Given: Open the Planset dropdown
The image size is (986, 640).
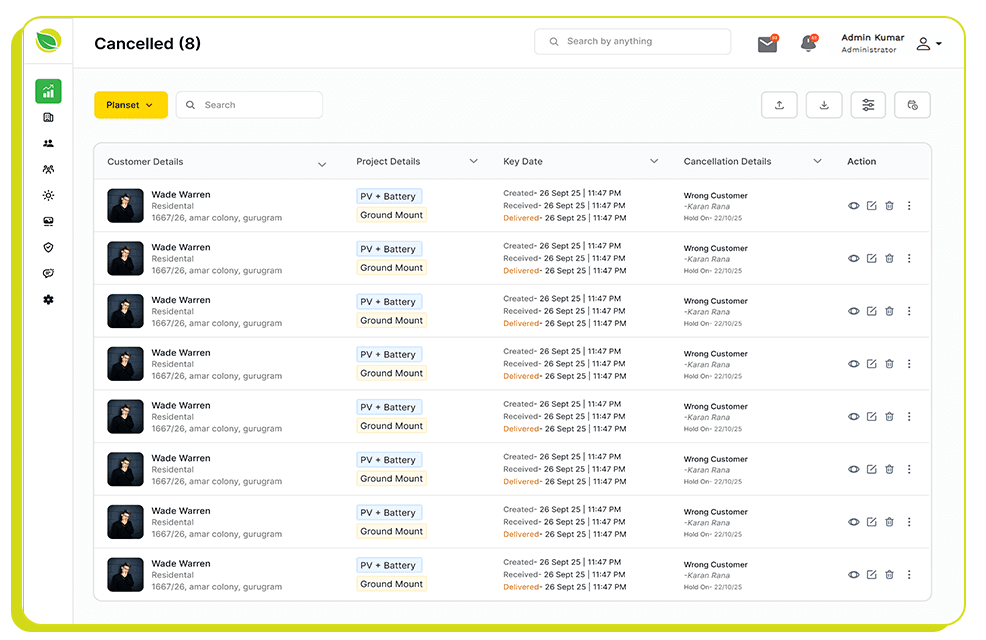Looking at the screenshot, I should tap(131, 105).
